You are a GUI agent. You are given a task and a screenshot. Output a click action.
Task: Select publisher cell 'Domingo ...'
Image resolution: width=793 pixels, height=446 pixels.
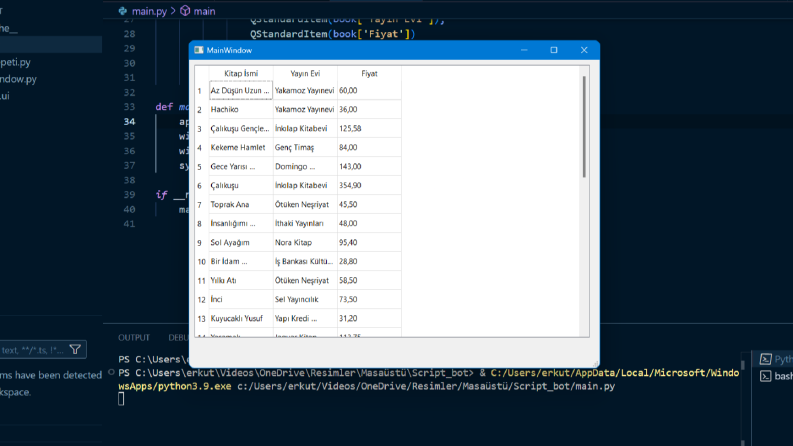pos(305,166)
